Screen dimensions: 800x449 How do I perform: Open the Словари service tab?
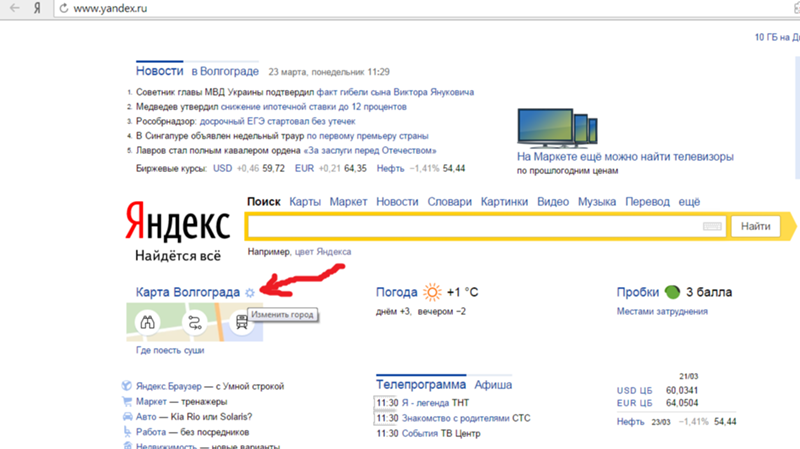click(x=449, y=202)
